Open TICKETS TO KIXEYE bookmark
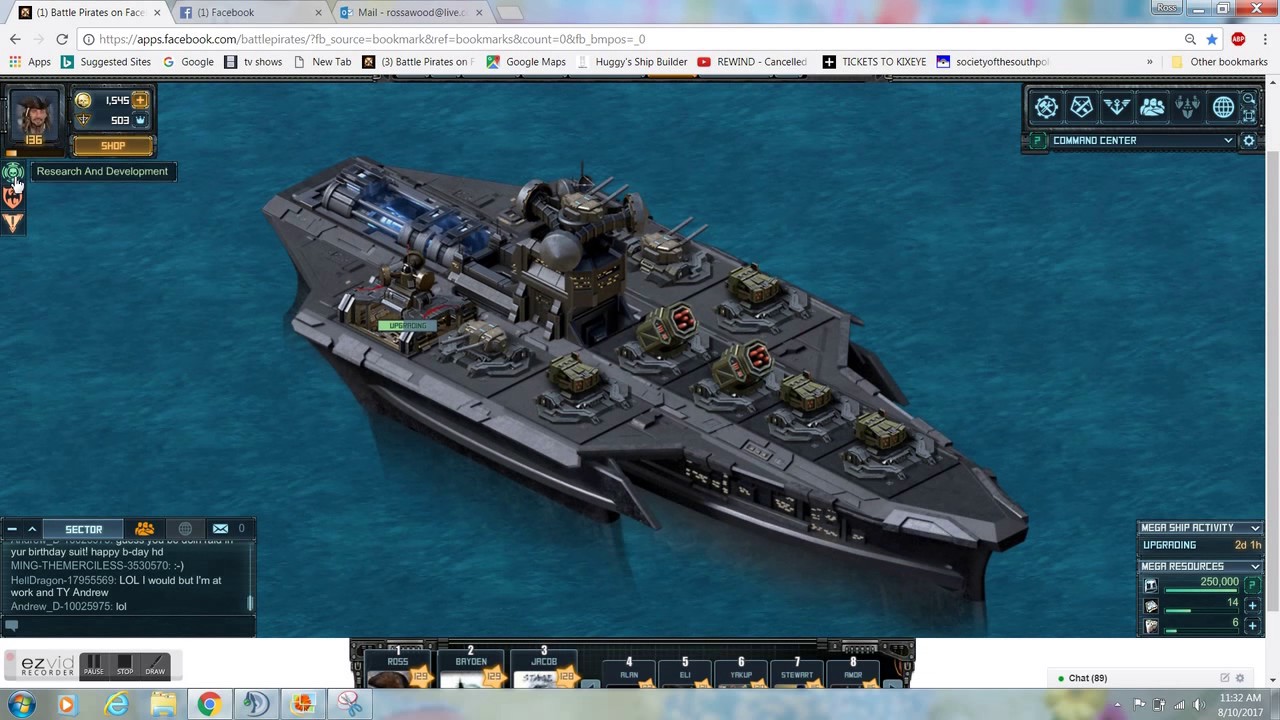The width and height of the screenshot is (1280, 720). click(874, 62)
